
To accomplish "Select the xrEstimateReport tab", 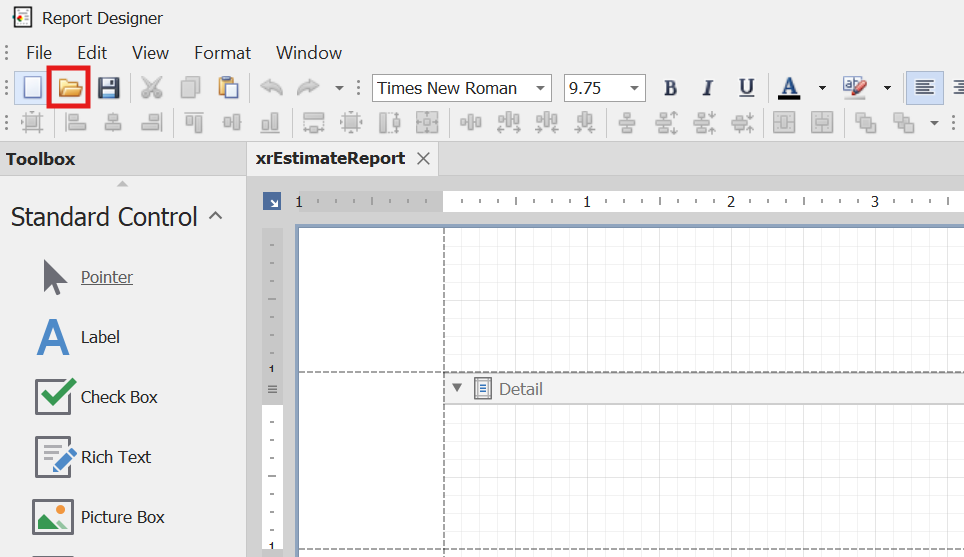I will pyautogui.click(x=330, y=159).
